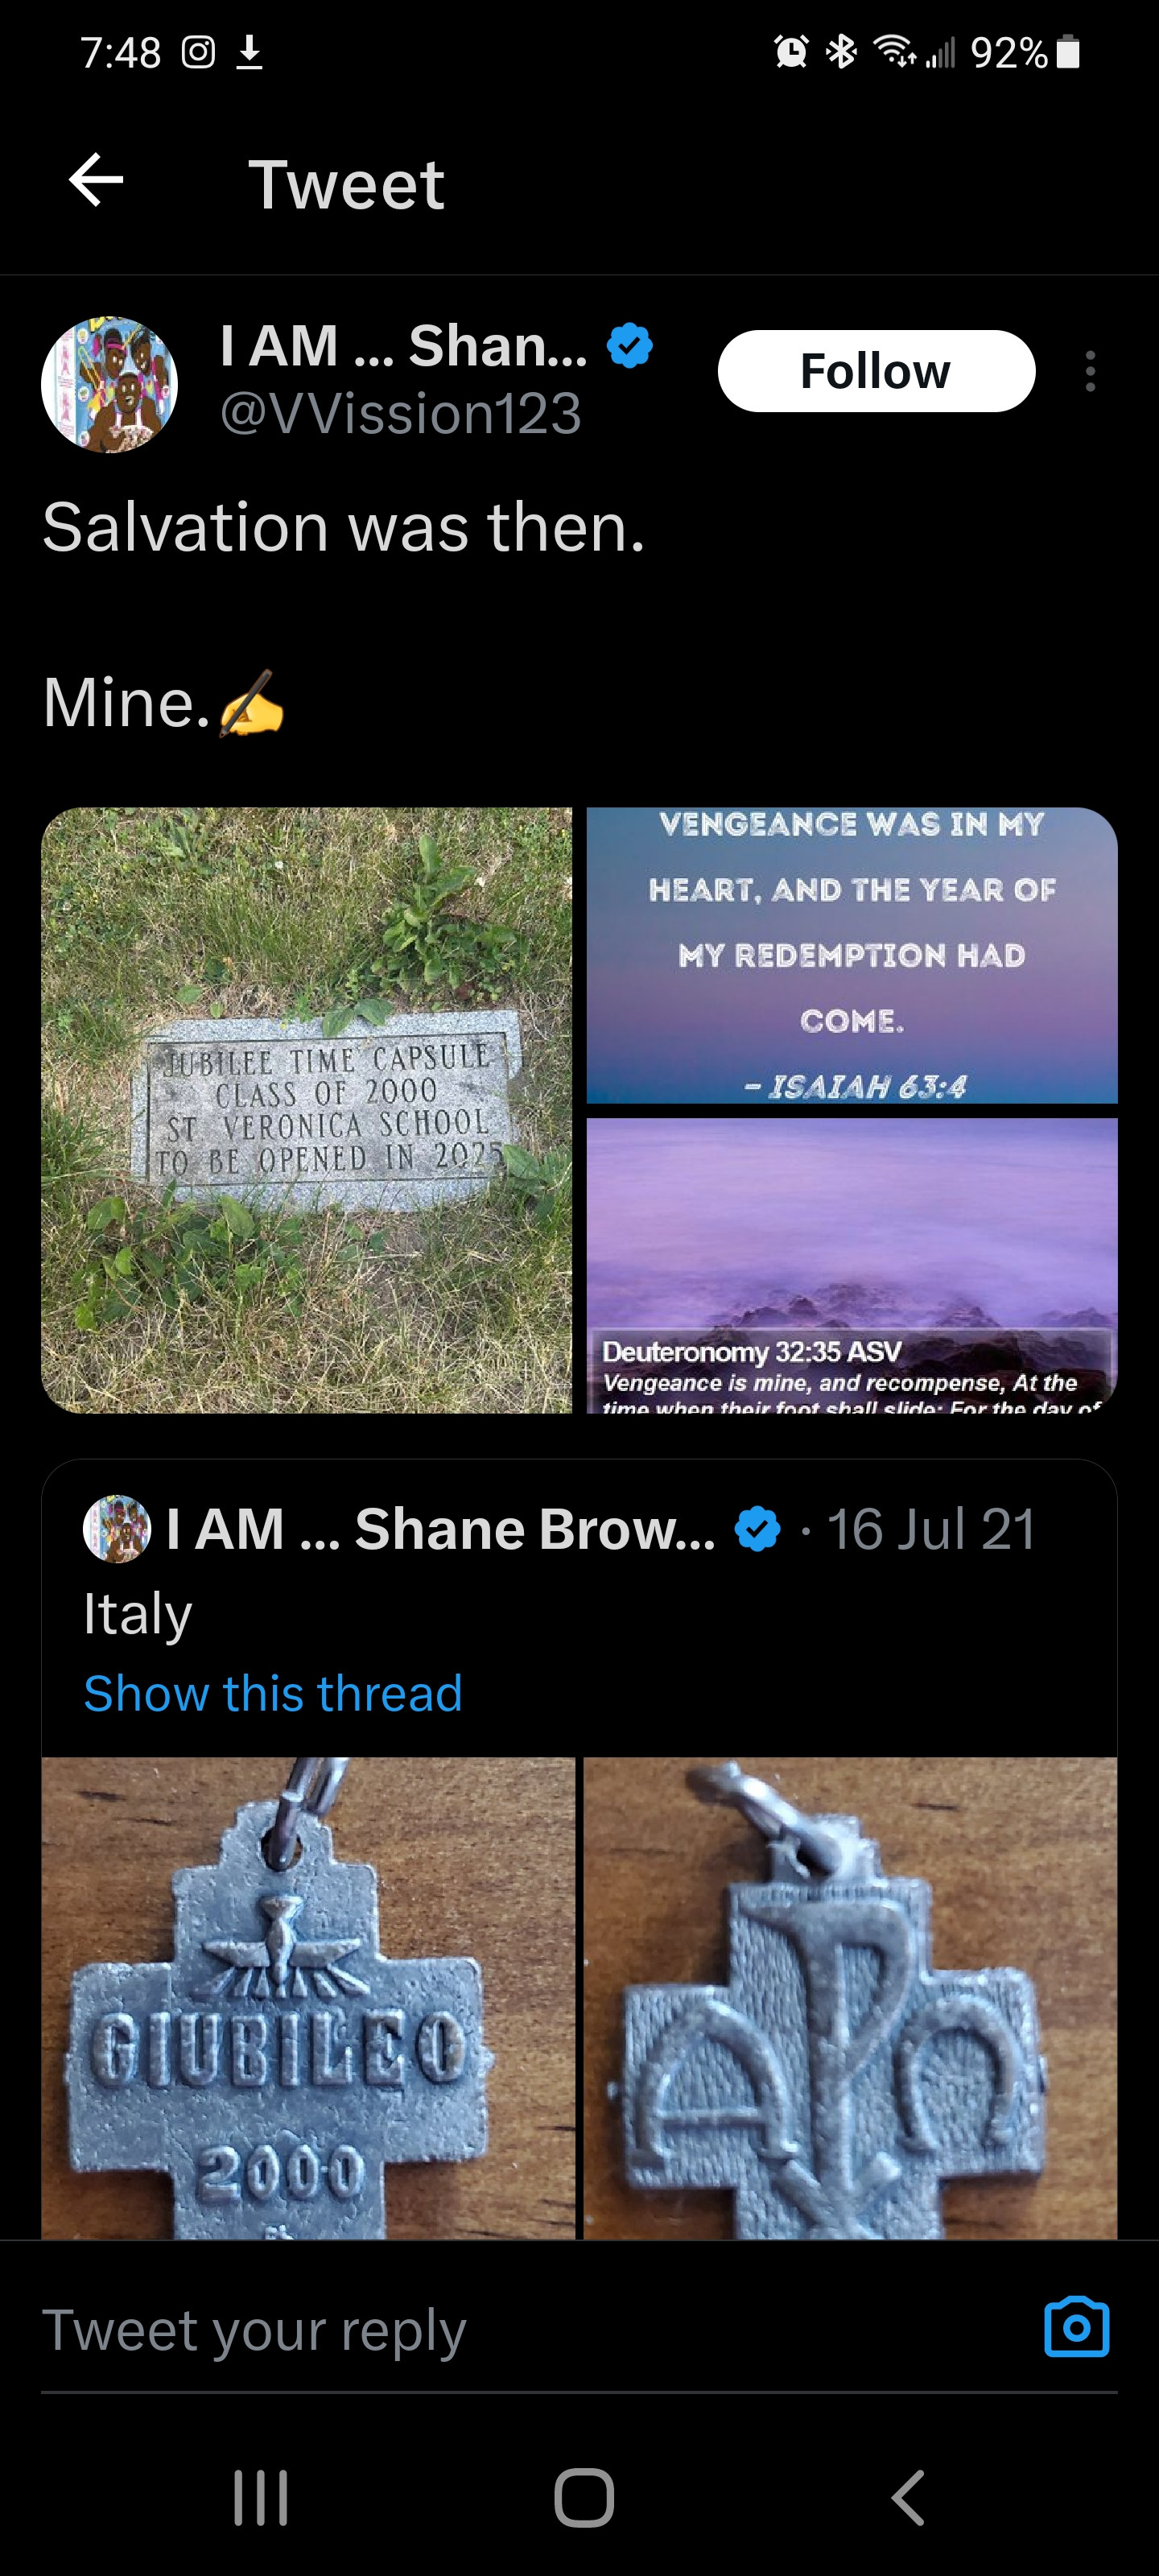Tap the Android recent apps icon
This screenshot has width=1159, height=2576.
[261, 2497]
